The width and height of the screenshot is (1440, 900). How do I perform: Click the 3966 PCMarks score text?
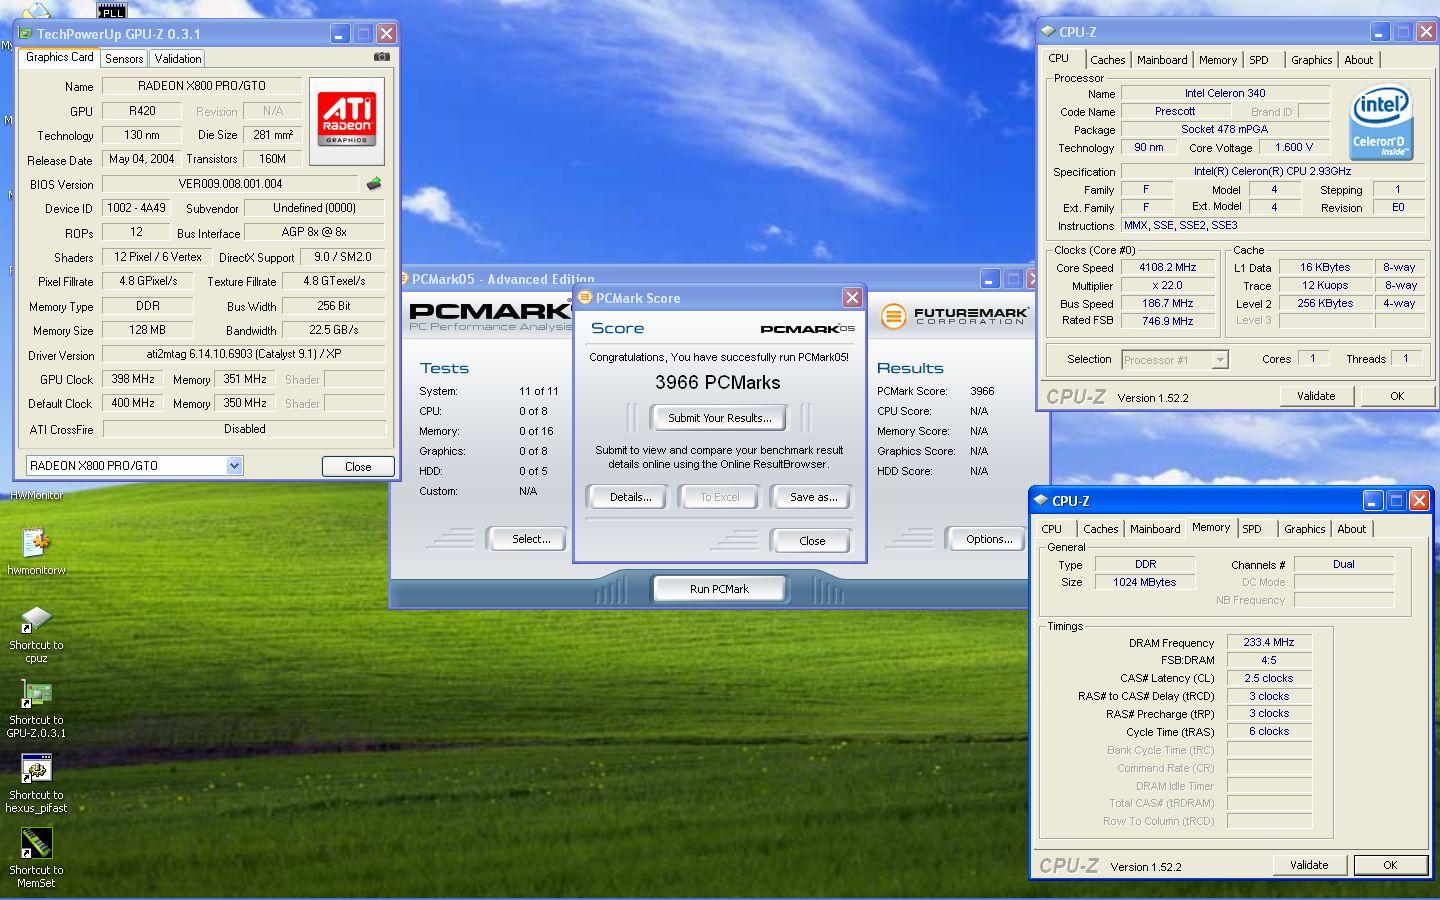point(718,383)
